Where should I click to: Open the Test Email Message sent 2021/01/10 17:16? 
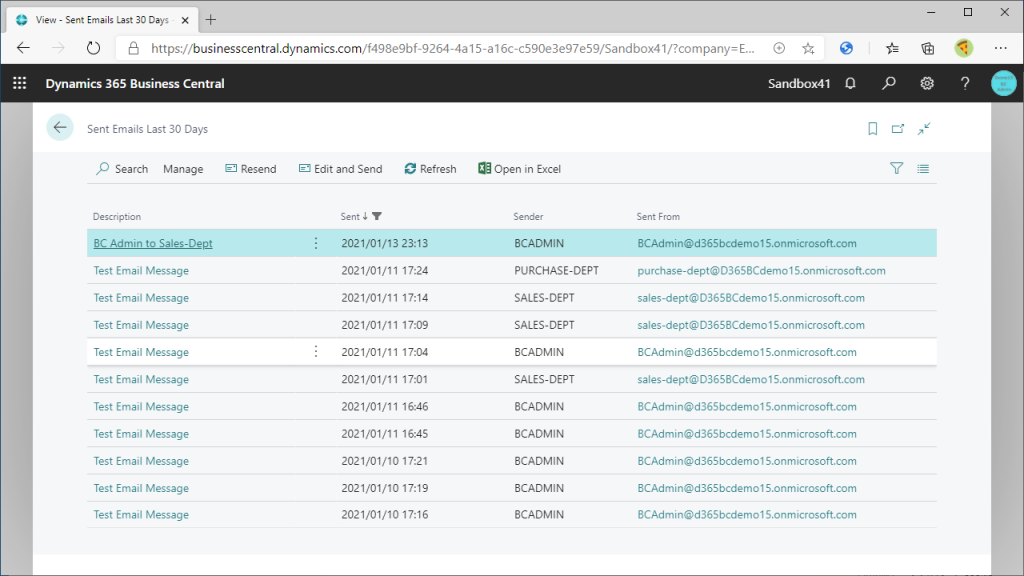(141, 515)
